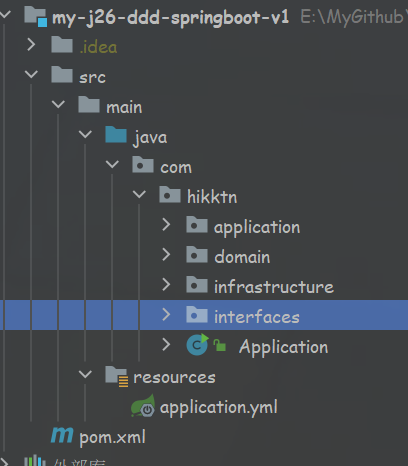Click the blue java source folder icon
Image resolution: width=408 pixels, height=466 pixels.
click(x=116, y=135)
